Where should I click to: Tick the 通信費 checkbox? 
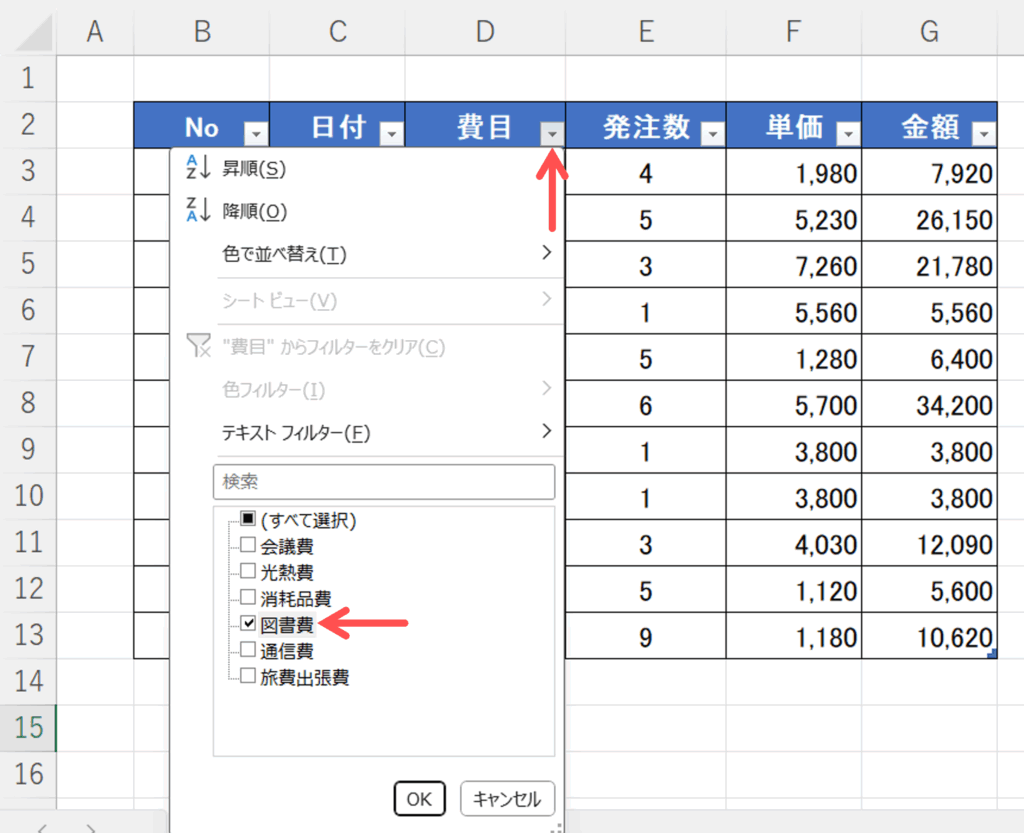tap(248, 651)
